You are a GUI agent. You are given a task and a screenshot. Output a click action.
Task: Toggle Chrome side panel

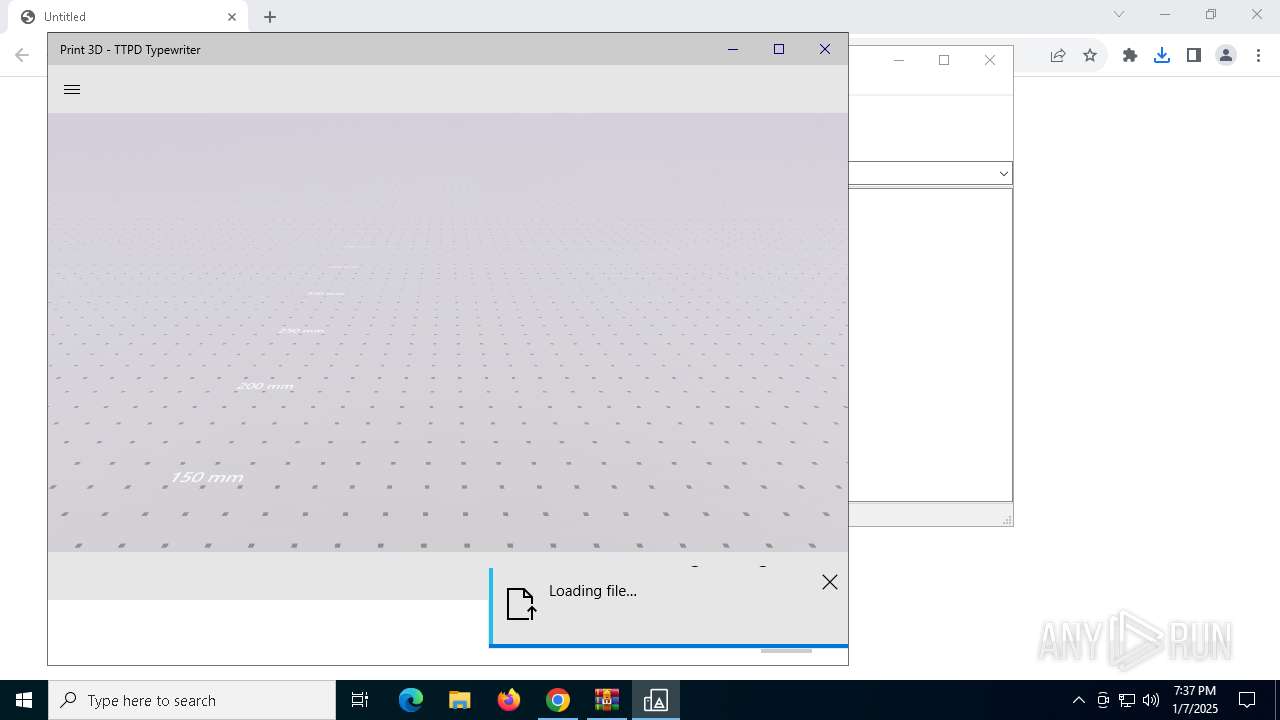coord(1194,56)
